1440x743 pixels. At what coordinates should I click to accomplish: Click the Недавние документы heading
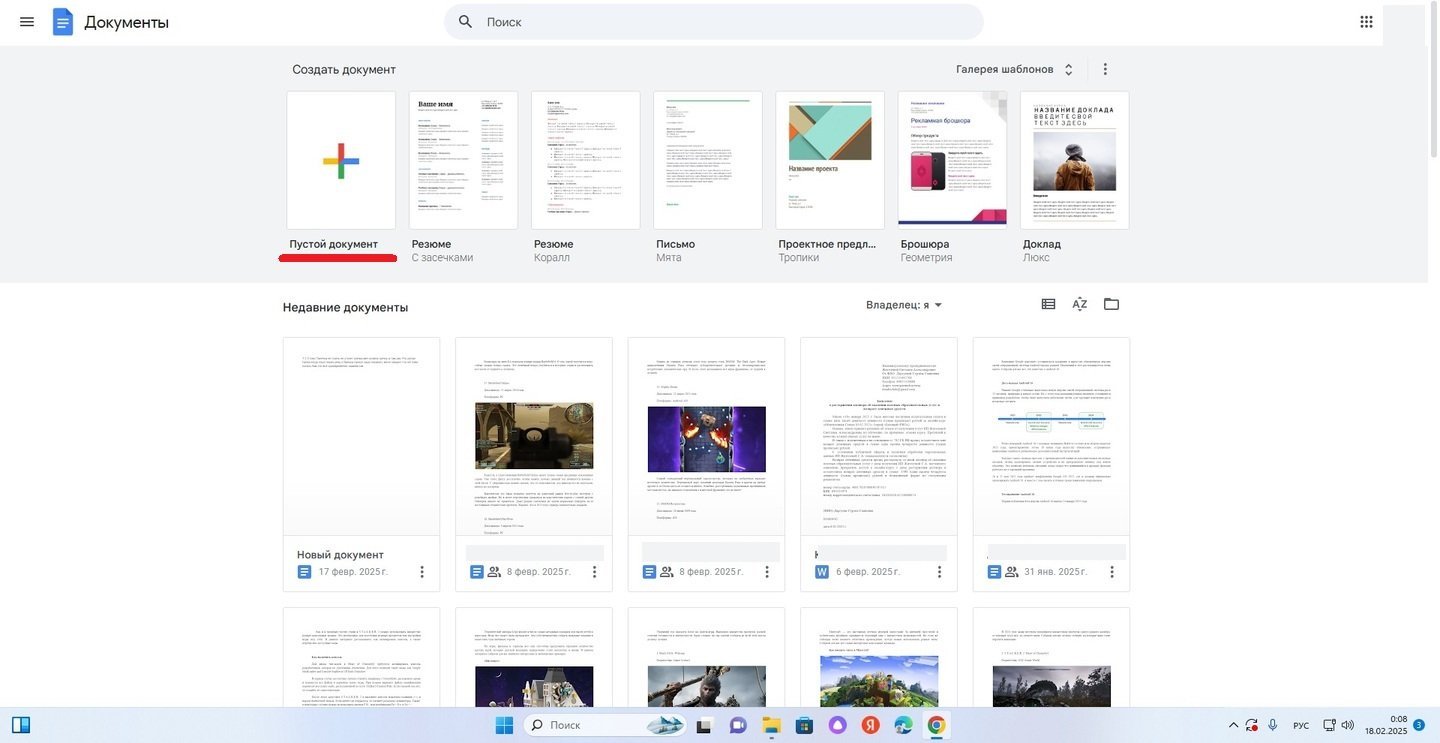345,307
